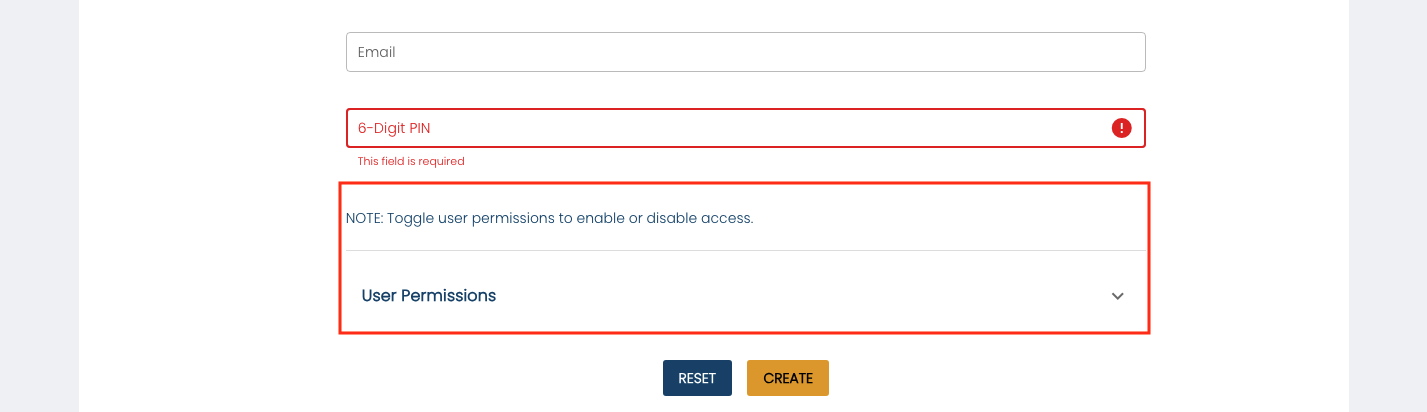Screen dimensions: 1427x412
Task: Click the NOTE about toggling user permissions
Action: pos(549,218)
